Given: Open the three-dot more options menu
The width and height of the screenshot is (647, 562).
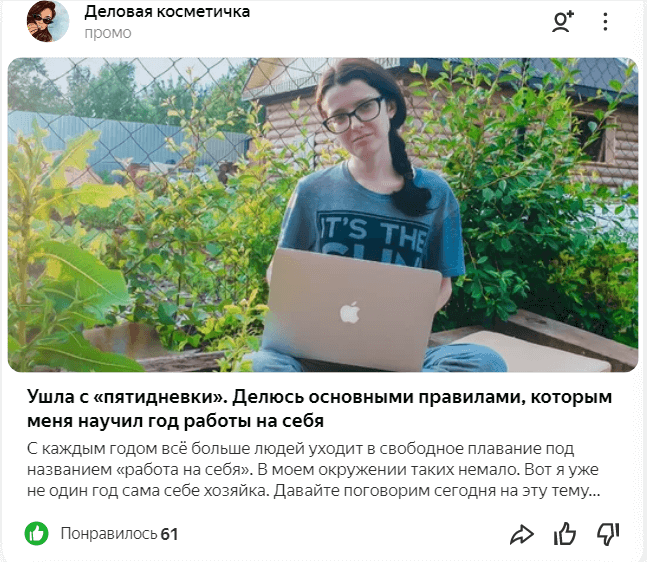Looking at the screenshot, I should pyautogui.click(x=605, y=21).
